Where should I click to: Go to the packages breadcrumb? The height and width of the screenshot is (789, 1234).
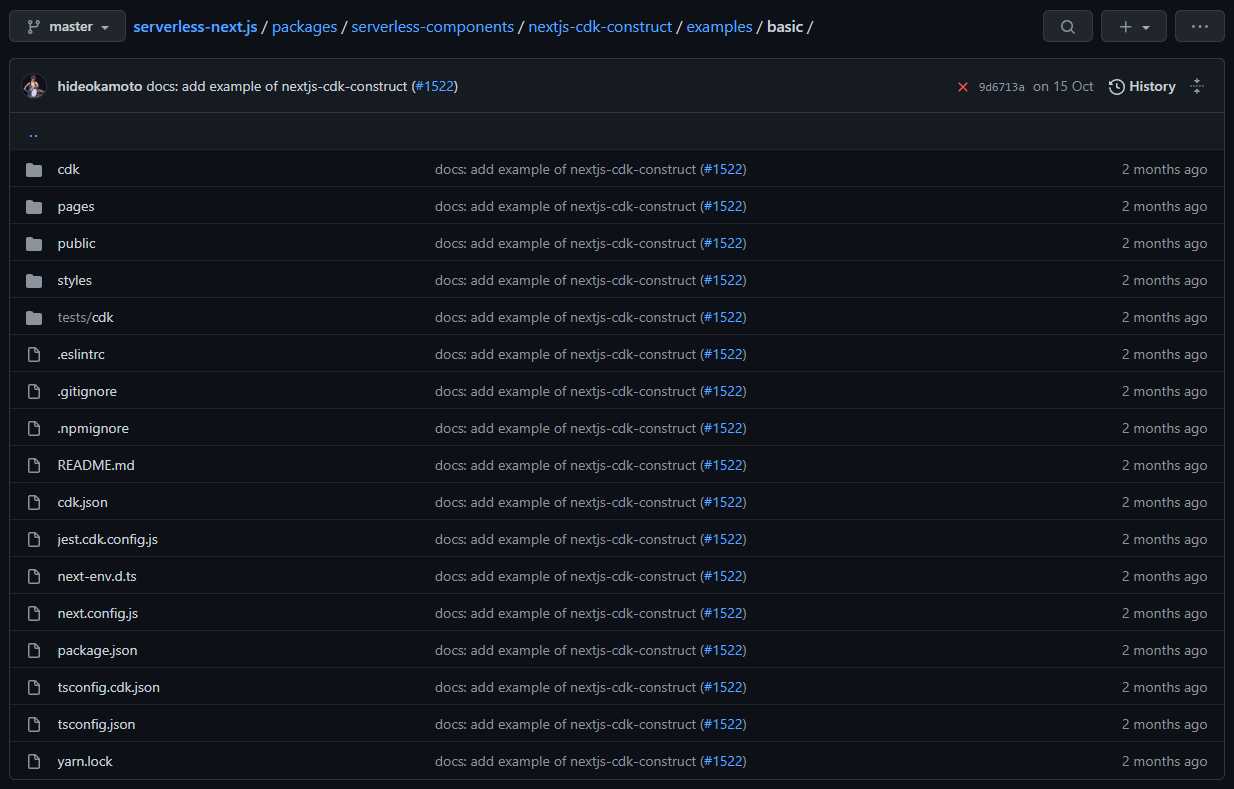[304, 27]
